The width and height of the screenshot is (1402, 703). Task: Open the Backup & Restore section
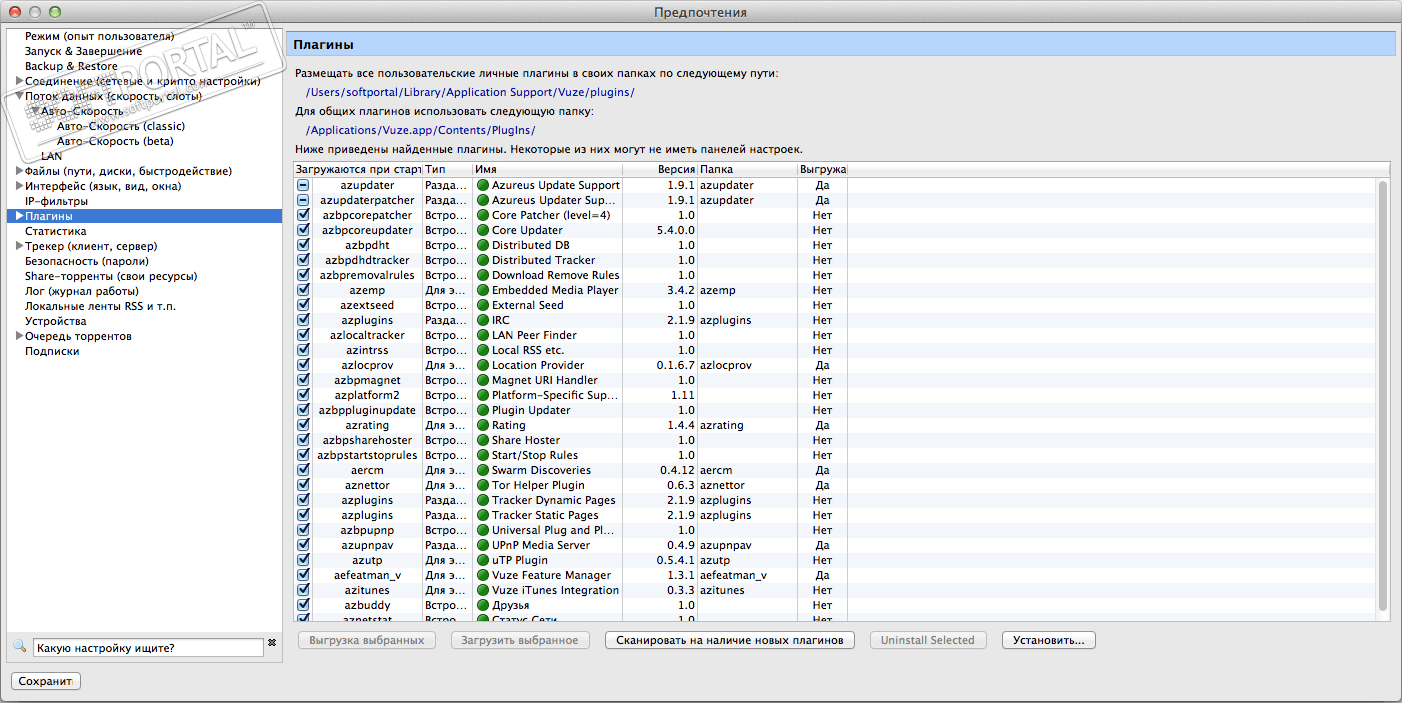tap(71, 66)
